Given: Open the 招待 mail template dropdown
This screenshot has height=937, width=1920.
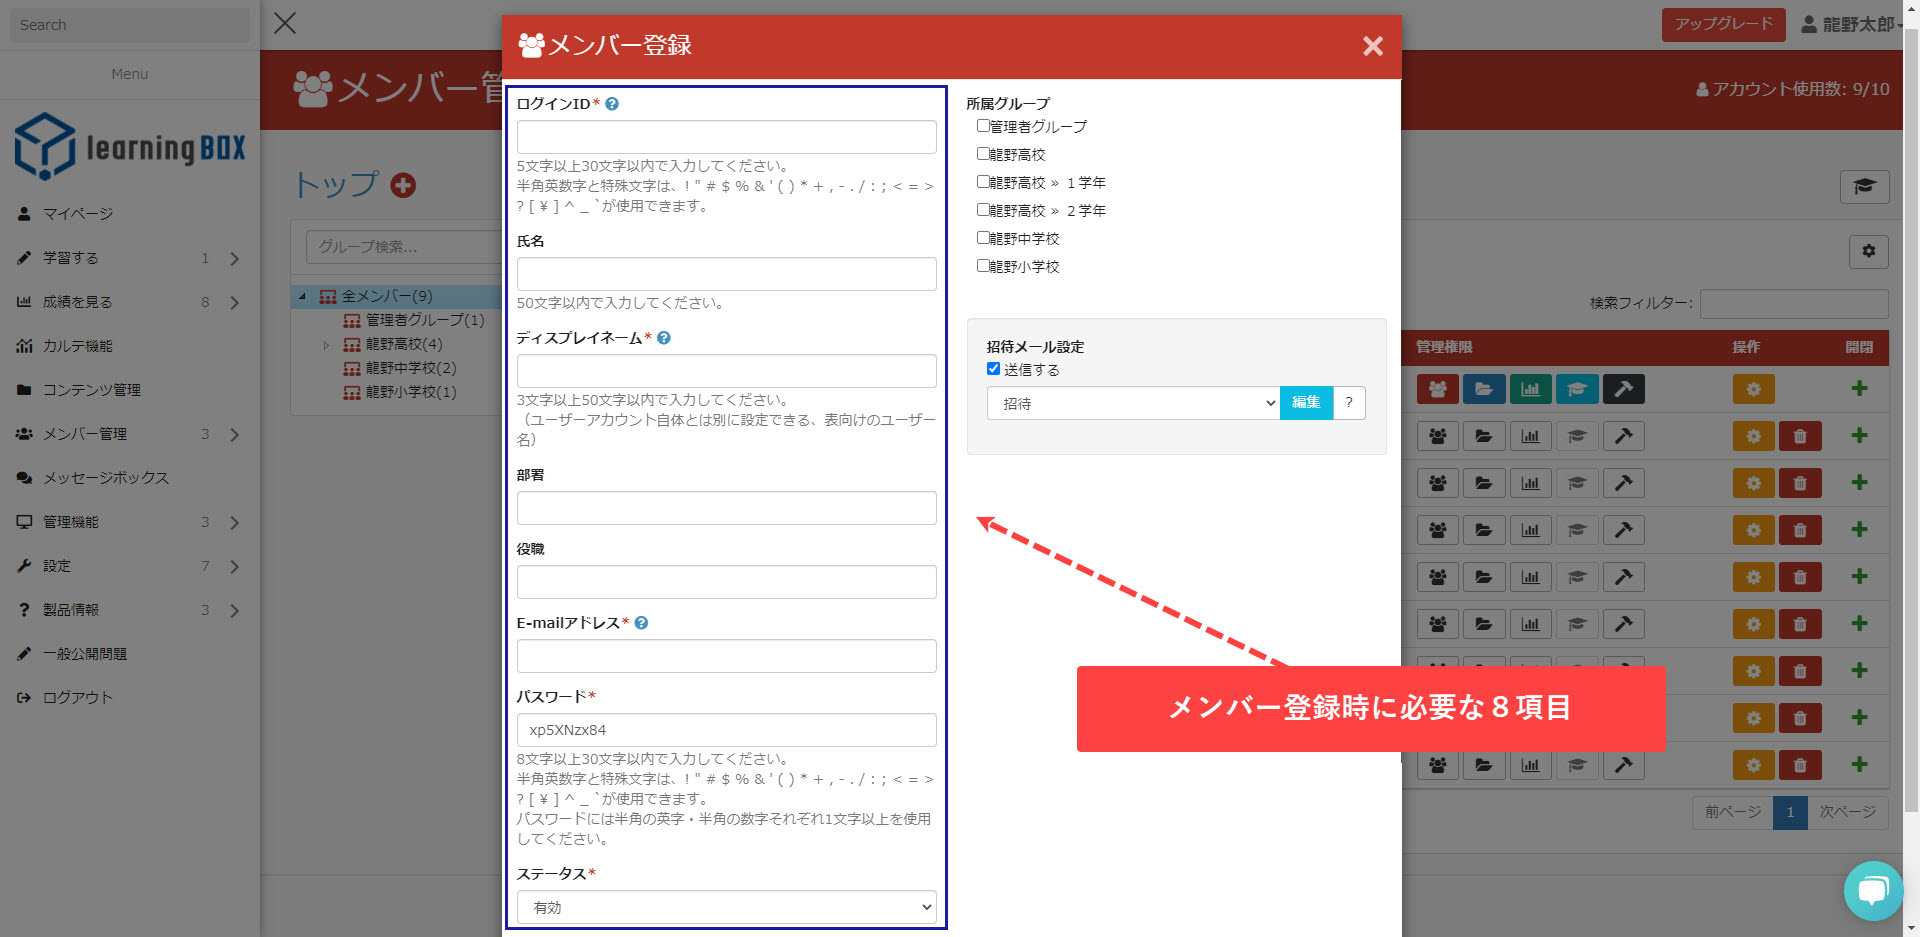Looking at the screenshot, I should point(1133,403).
